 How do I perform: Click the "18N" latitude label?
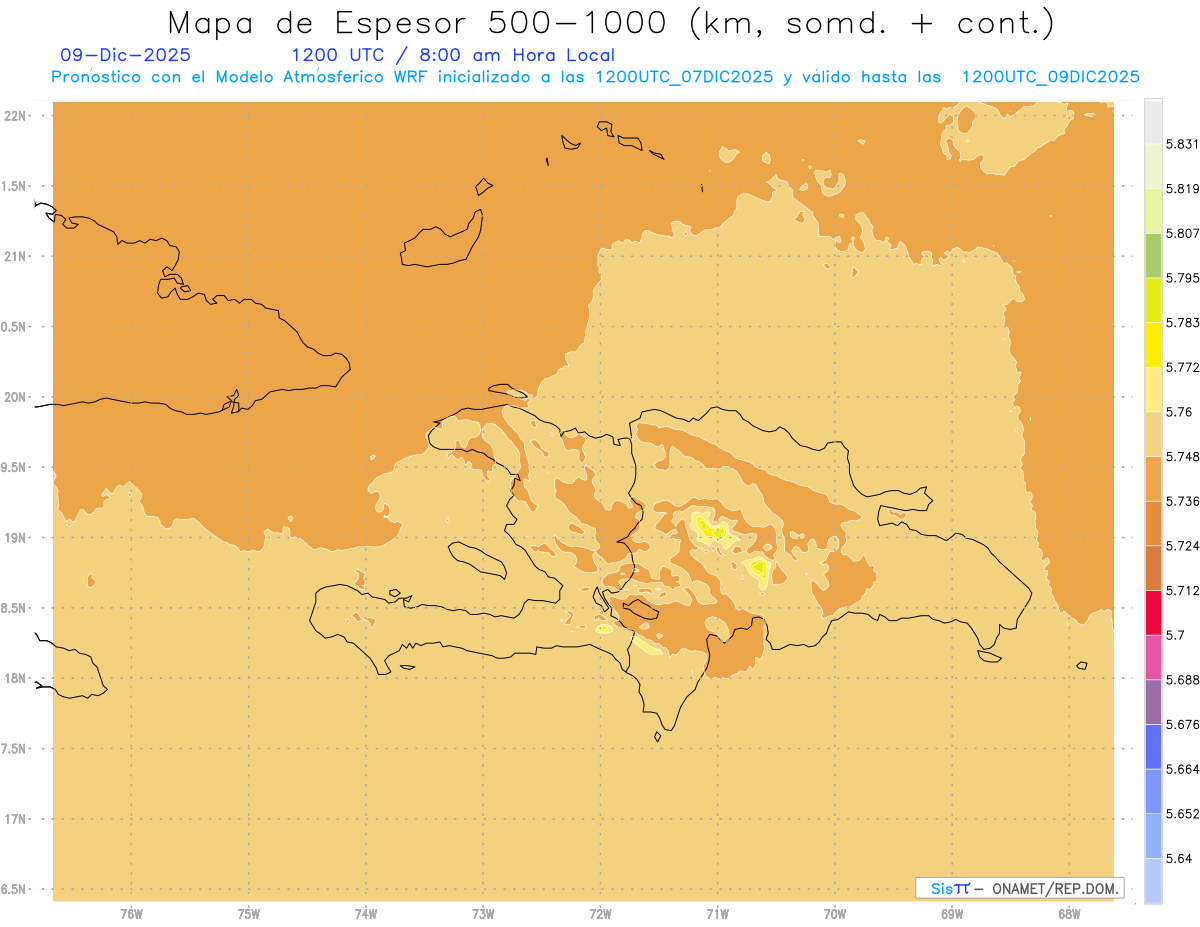16,678
